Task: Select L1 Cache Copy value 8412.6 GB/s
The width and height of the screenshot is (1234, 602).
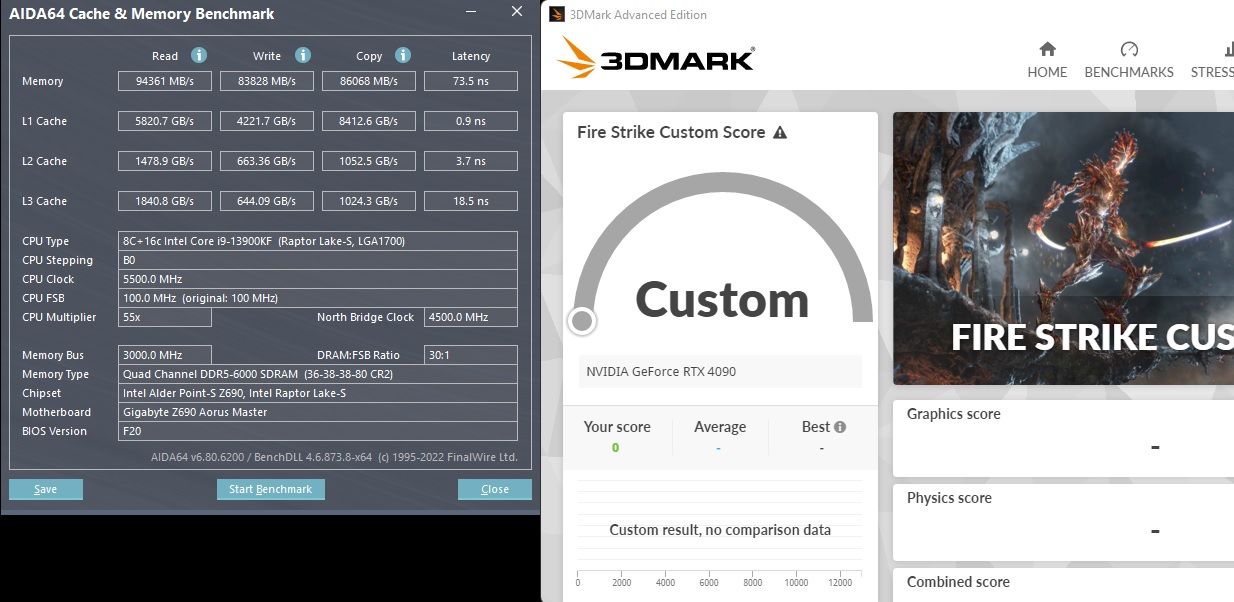Action: point(369,121)
